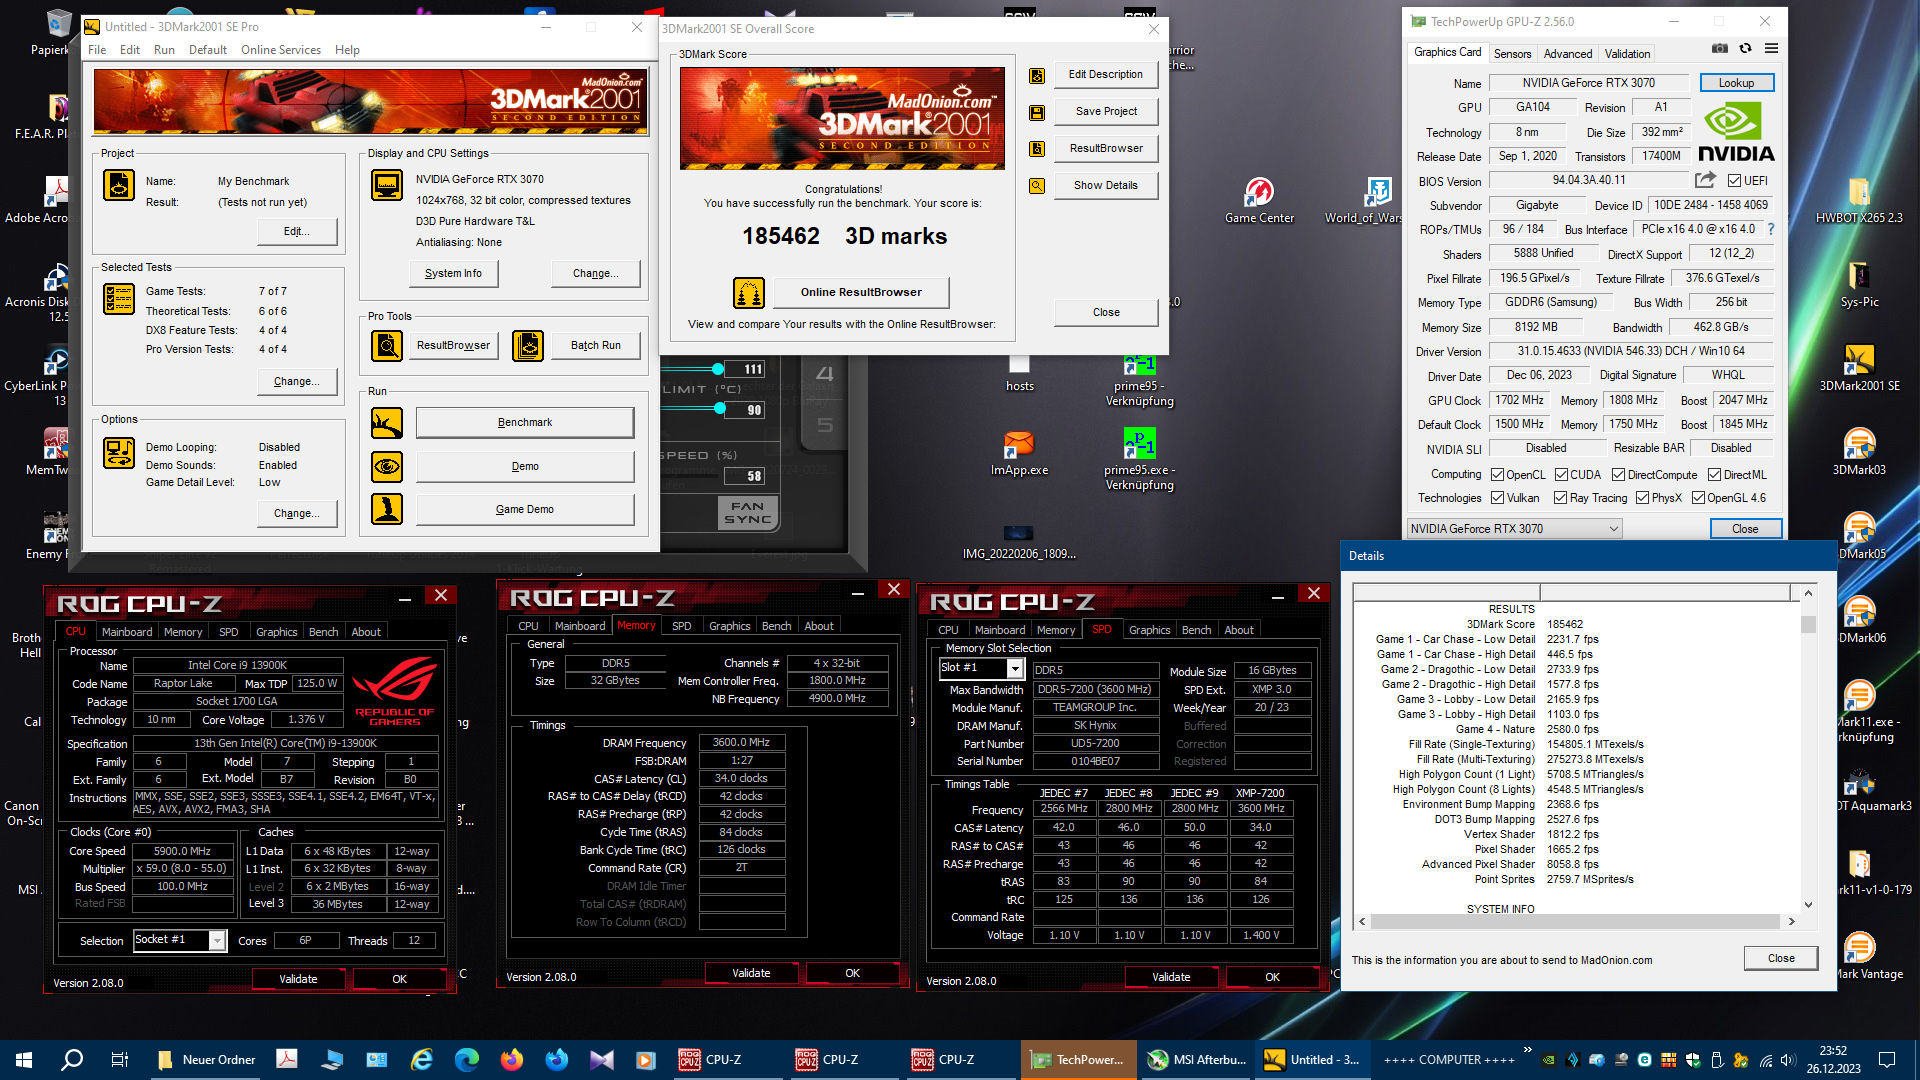Open the GPU selection dropdown in GPU-Z
This screenshot has height=1080, width=1920.
click(1514, 529)
